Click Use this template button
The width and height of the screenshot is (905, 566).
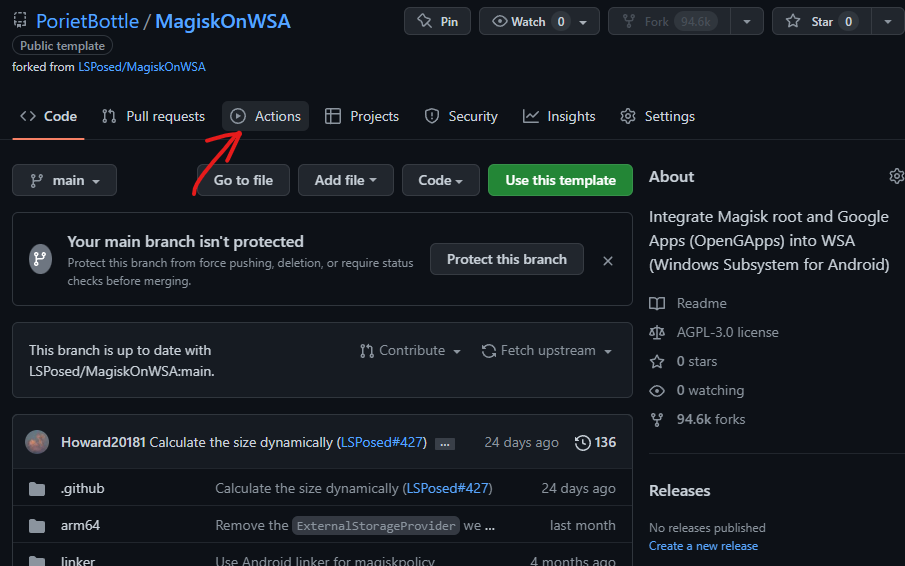point(560,180)
